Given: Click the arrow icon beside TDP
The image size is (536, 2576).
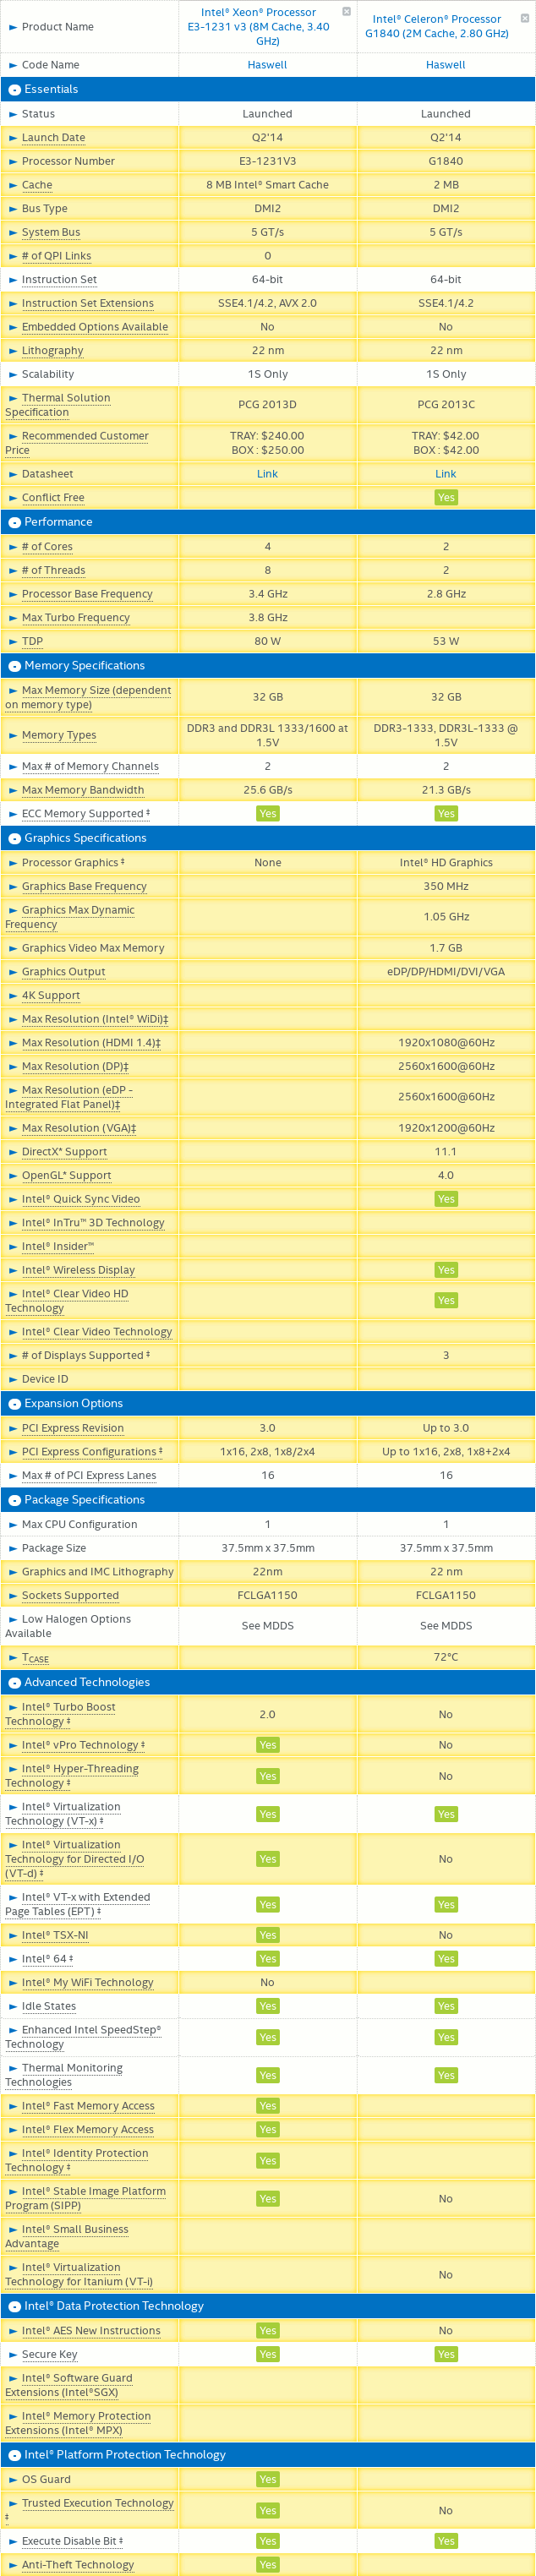Looking at the screenshot, I should click(13, 642).
